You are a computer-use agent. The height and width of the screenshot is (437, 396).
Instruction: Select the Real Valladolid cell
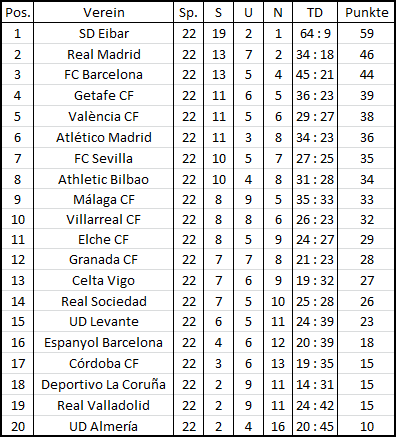tap(104, 405)
